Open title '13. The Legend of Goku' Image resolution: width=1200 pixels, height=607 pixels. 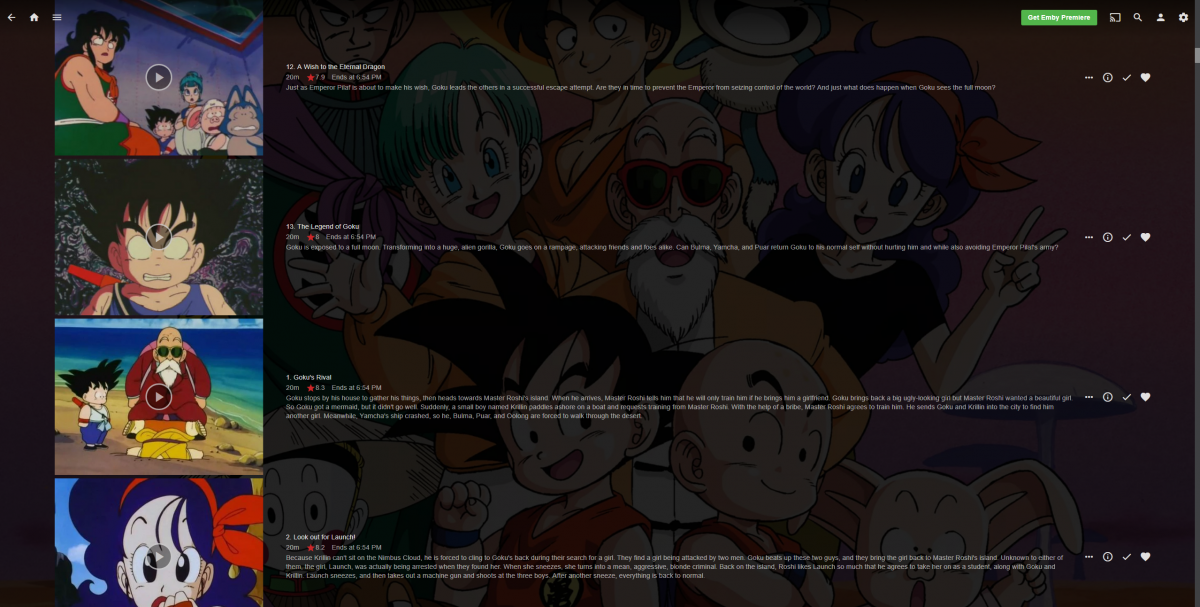click(x=322, y=227)
